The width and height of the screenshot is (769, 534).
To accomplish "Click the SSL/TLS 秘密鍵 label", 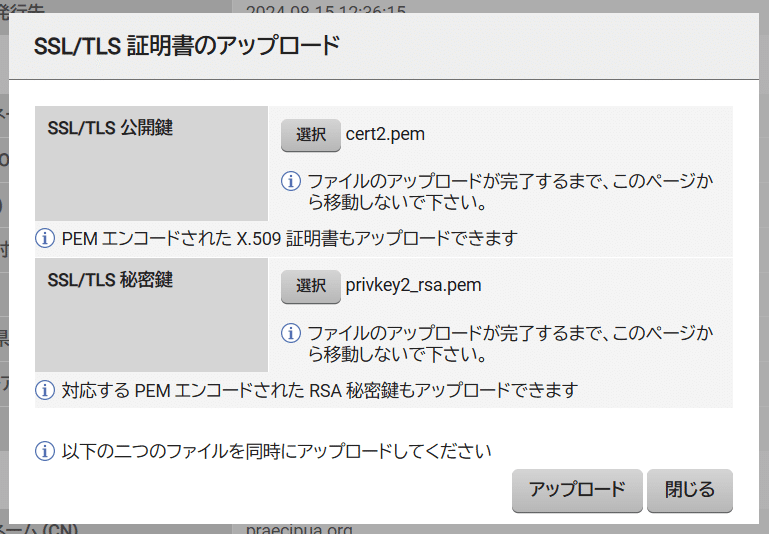I will coord(110,280).
